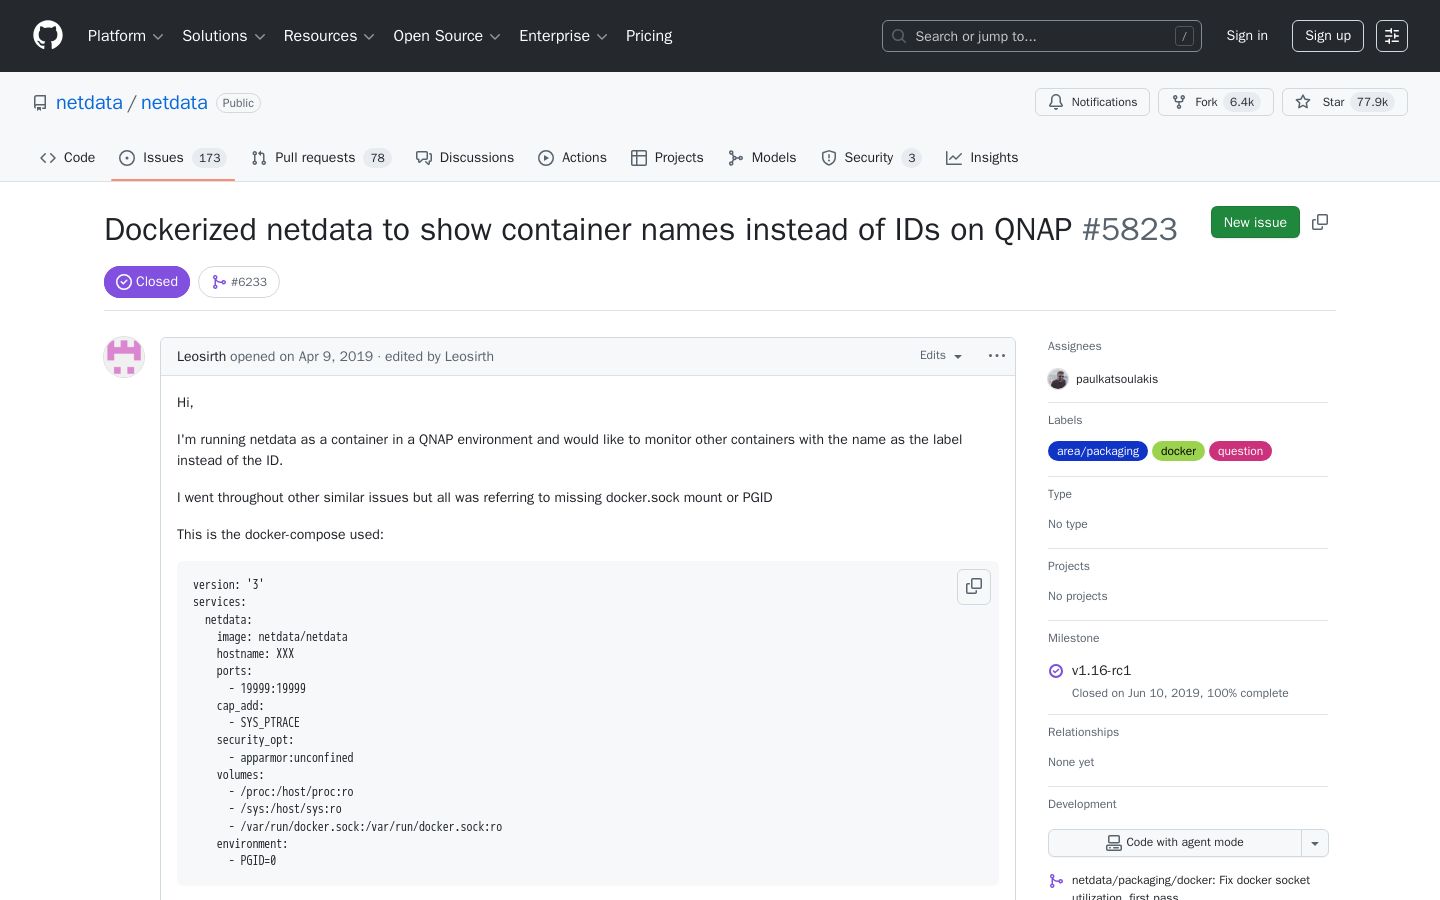Open the Resources navigation menu

click(329, 36)
